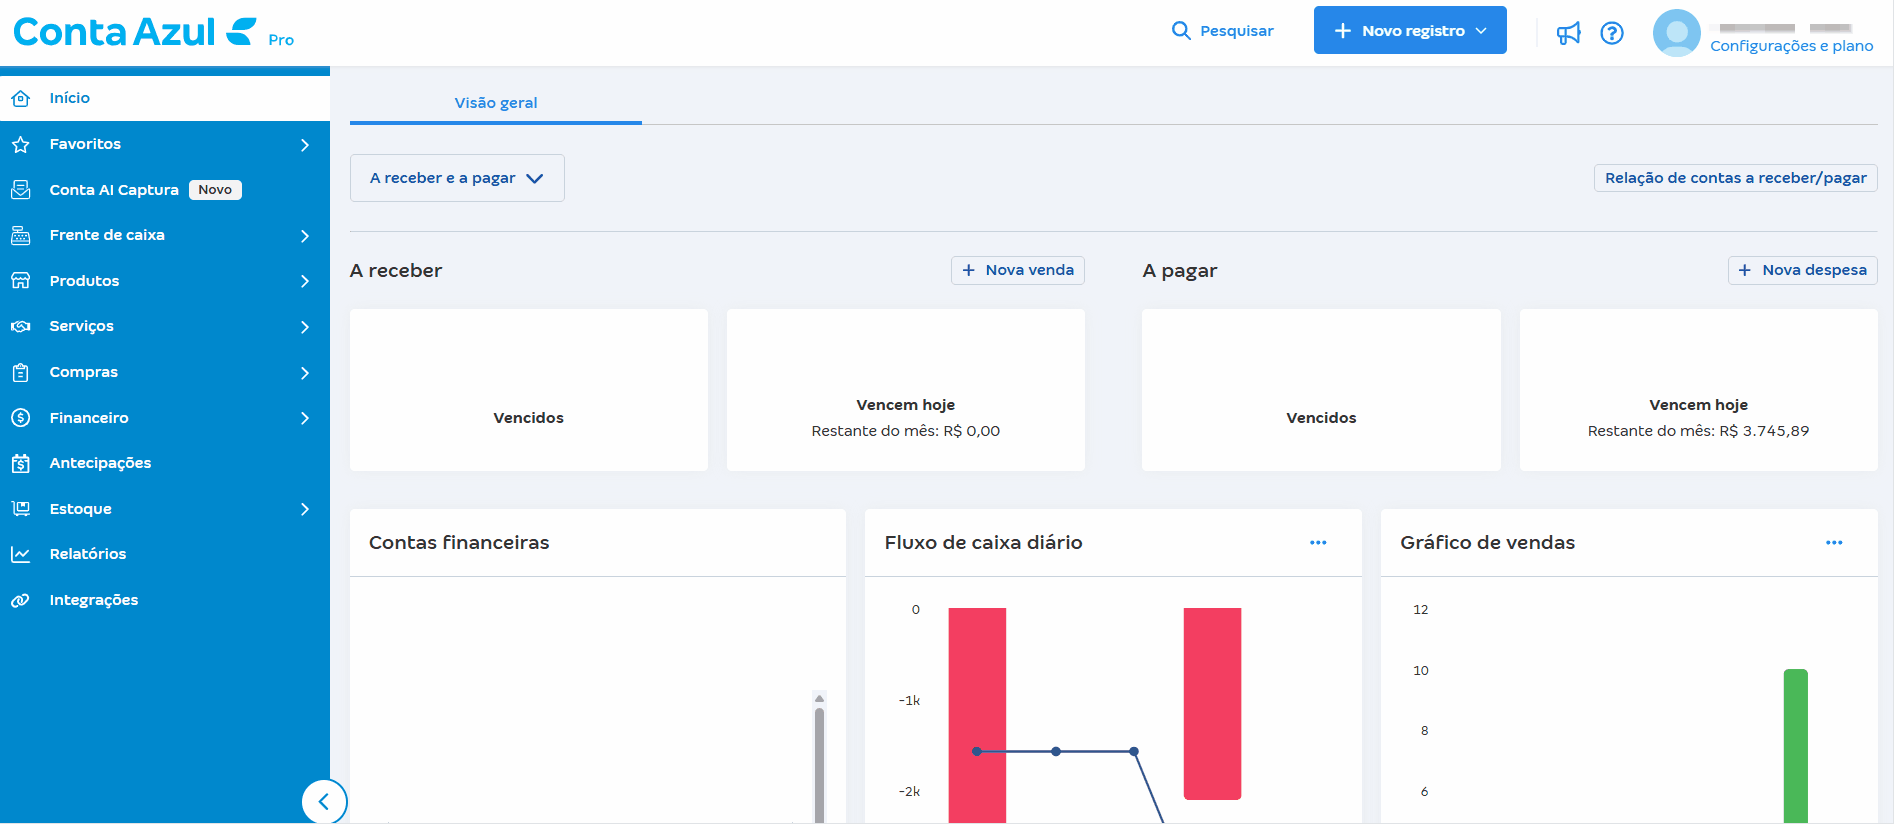Expand the Frente de caixa menu
Image resolution: width=1894 pixels, height=824 pixels.
(107, 235)
